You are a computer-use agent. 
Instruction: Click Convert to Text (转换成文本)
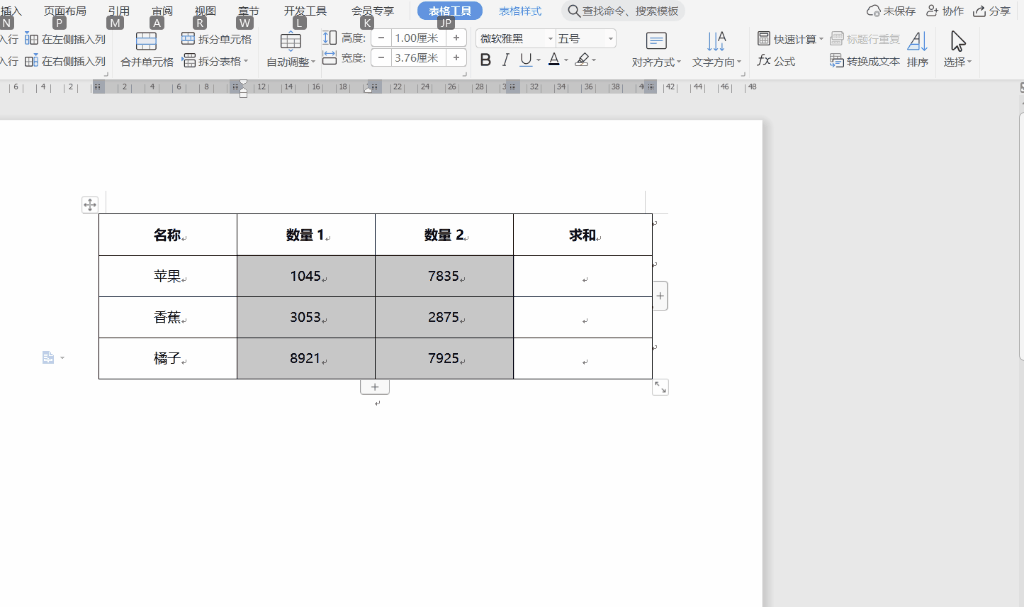tap(865, 61)
